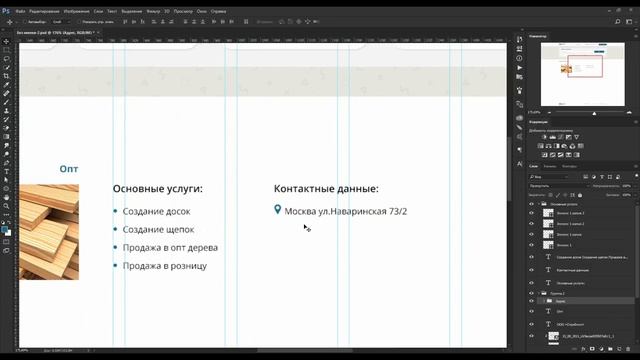The width and height of the screenshot is (640, 360).
Task: Hide the Группа 2 group
Action: click(x=531, y=293)
